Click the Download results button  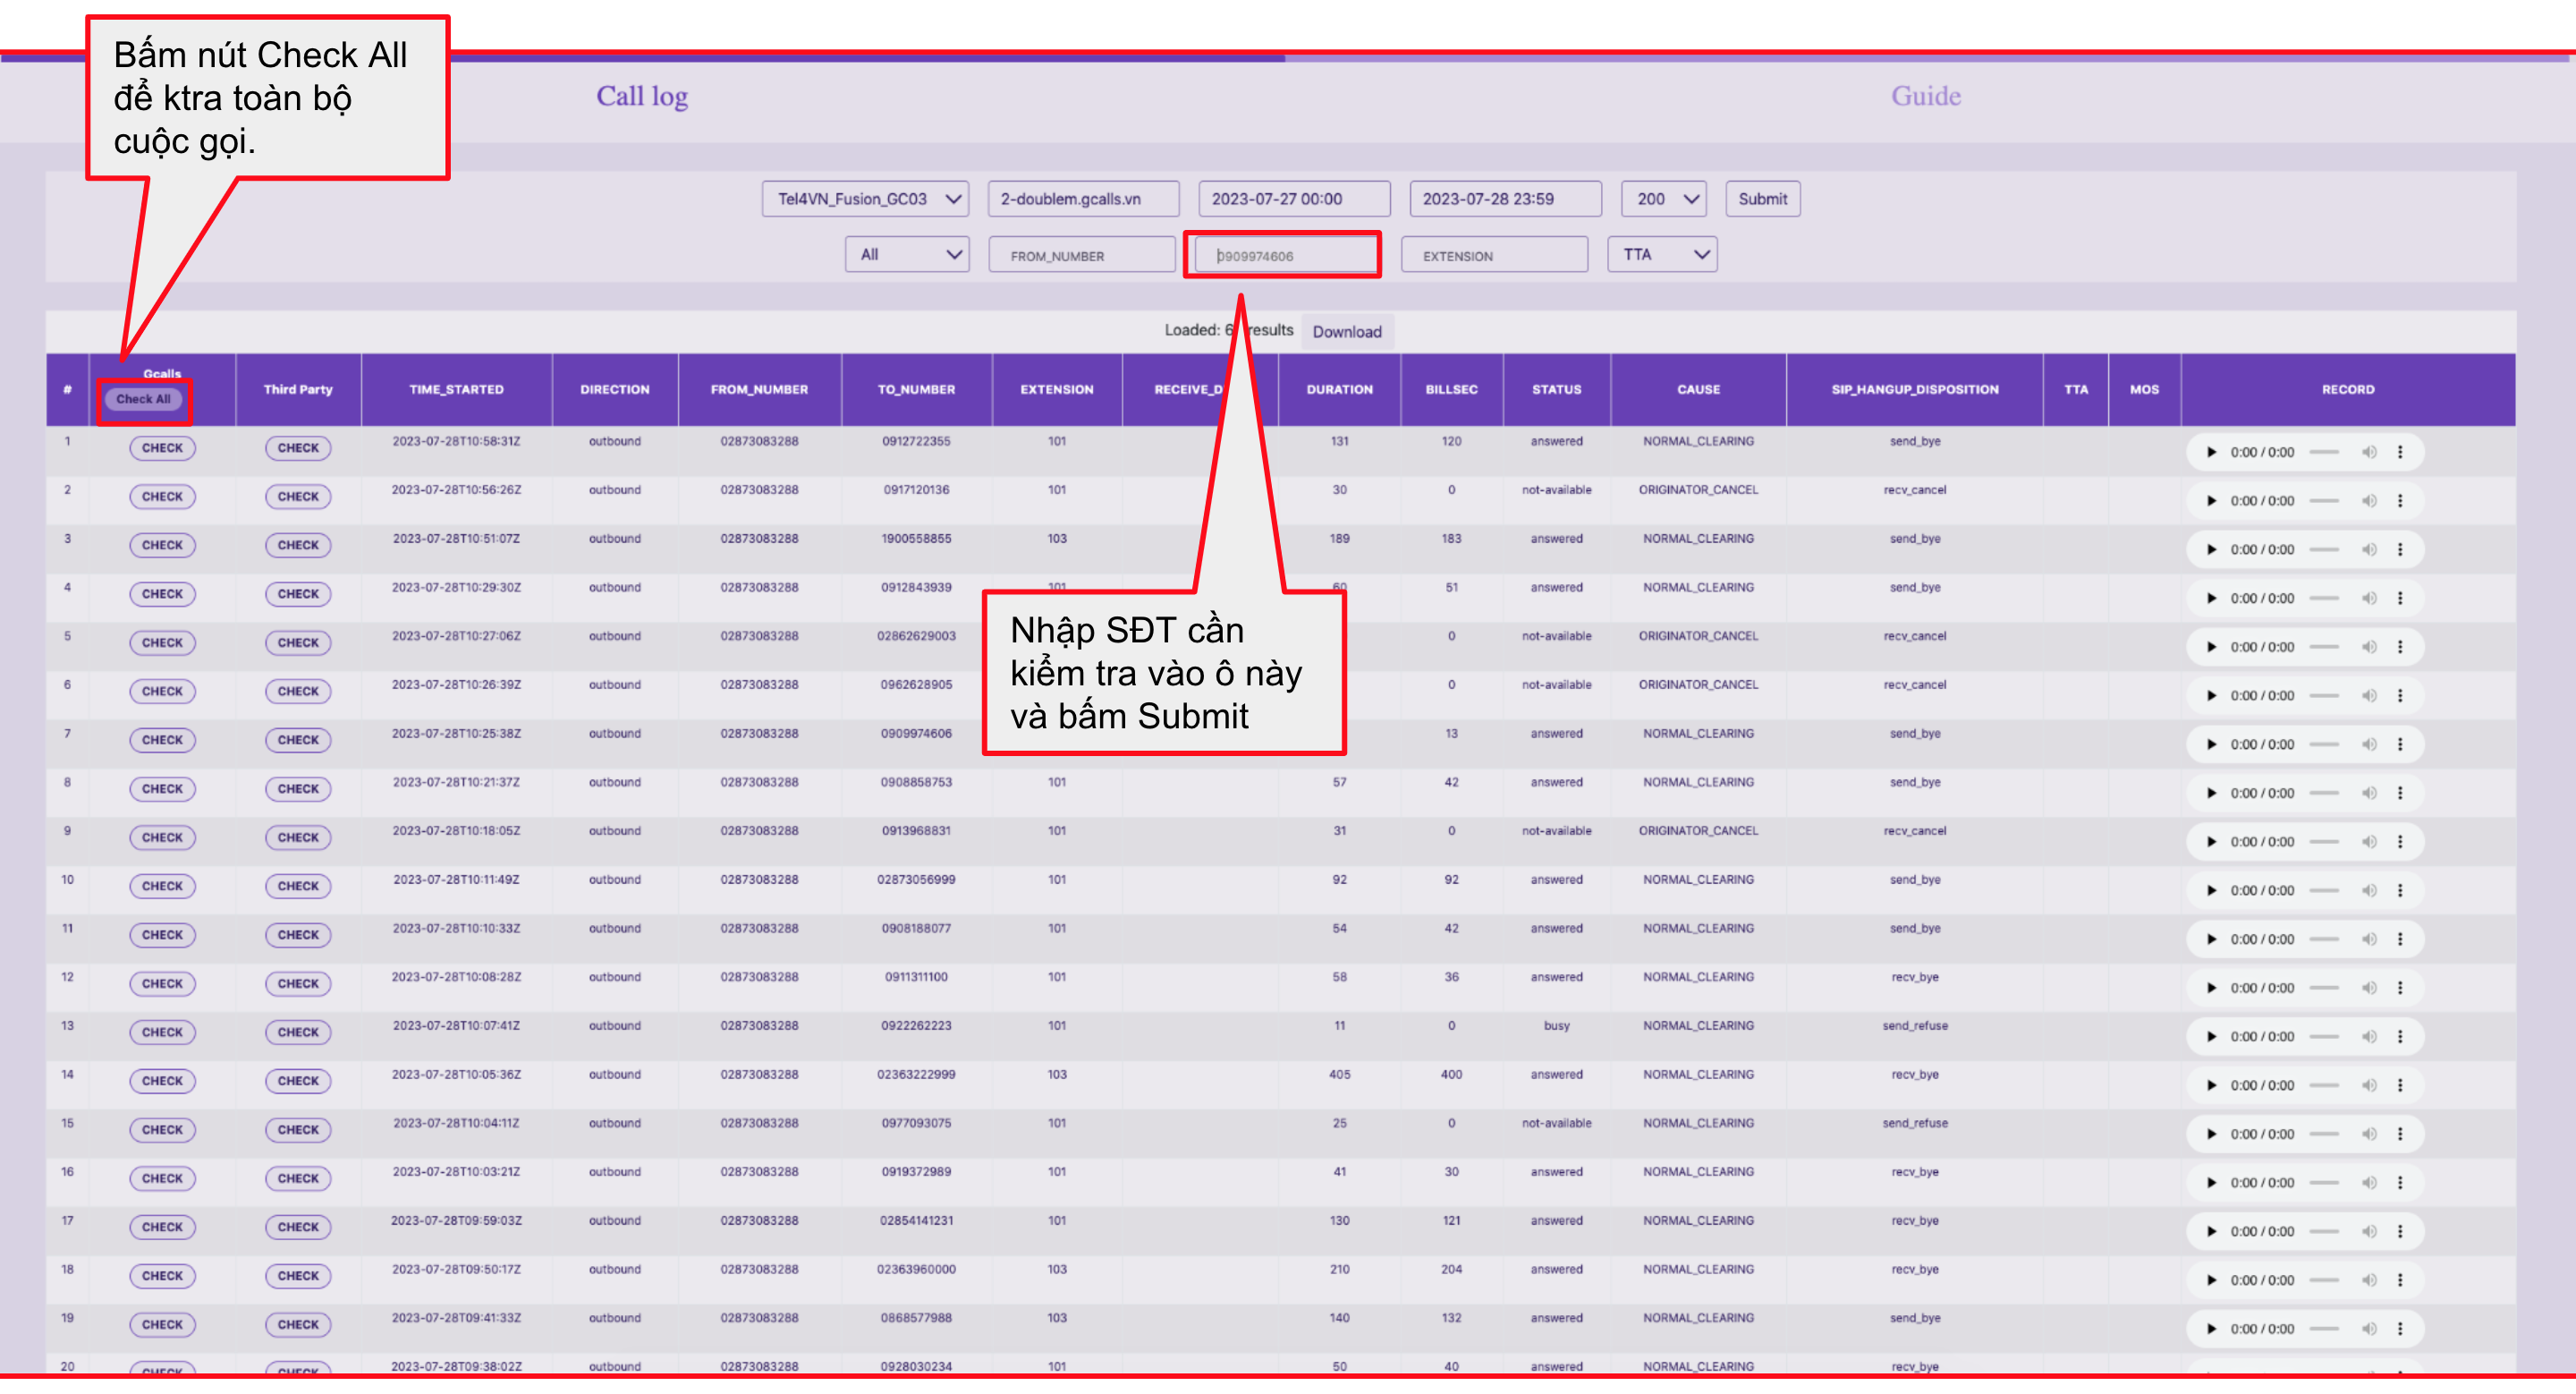[x=1346, y=332]
